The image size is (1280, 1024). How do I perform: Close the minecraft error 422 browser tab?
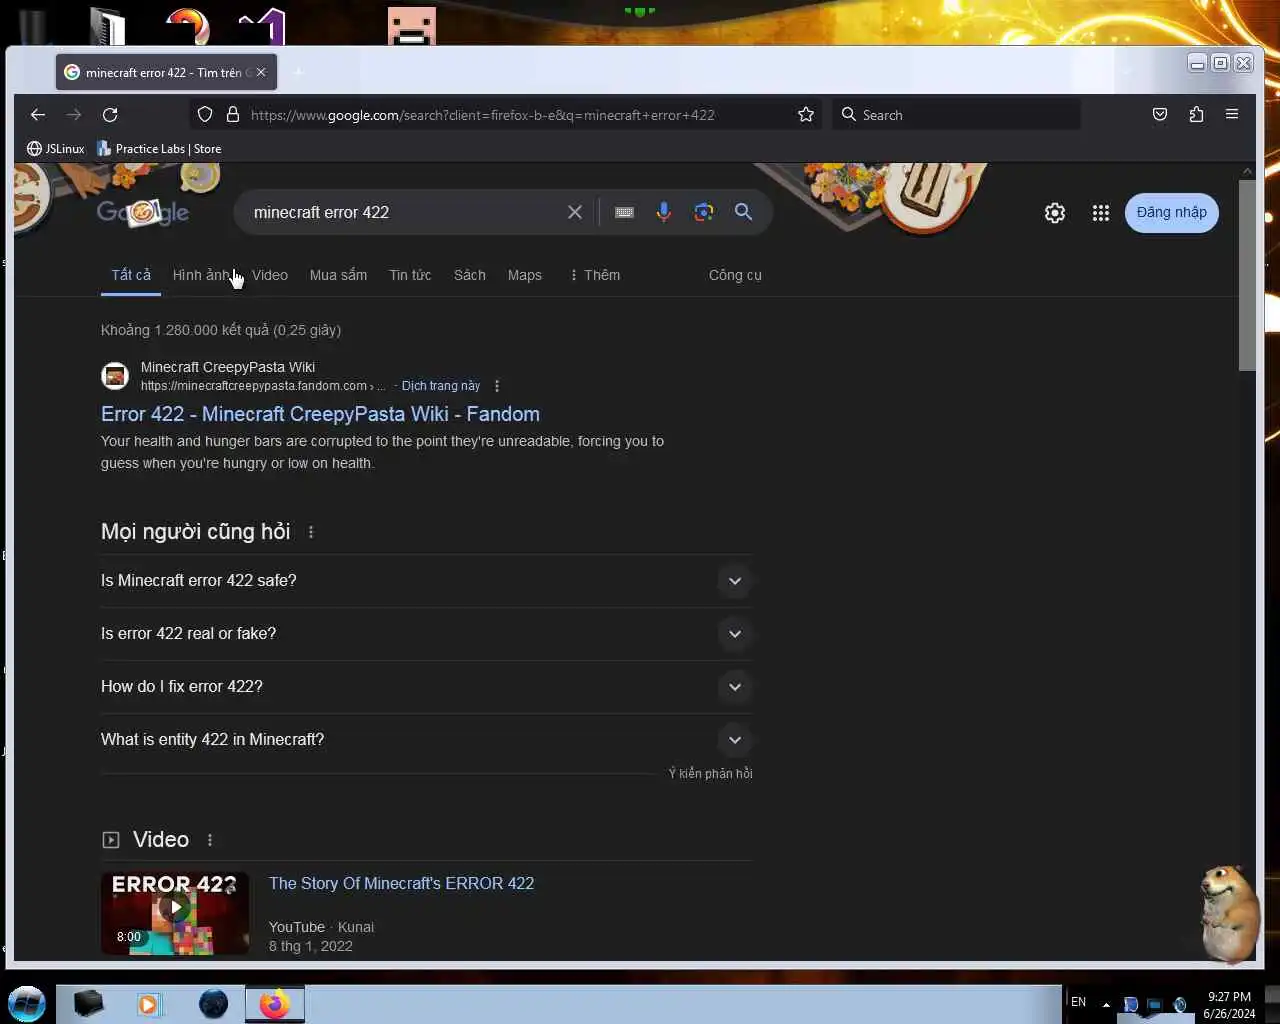[261, 72]
